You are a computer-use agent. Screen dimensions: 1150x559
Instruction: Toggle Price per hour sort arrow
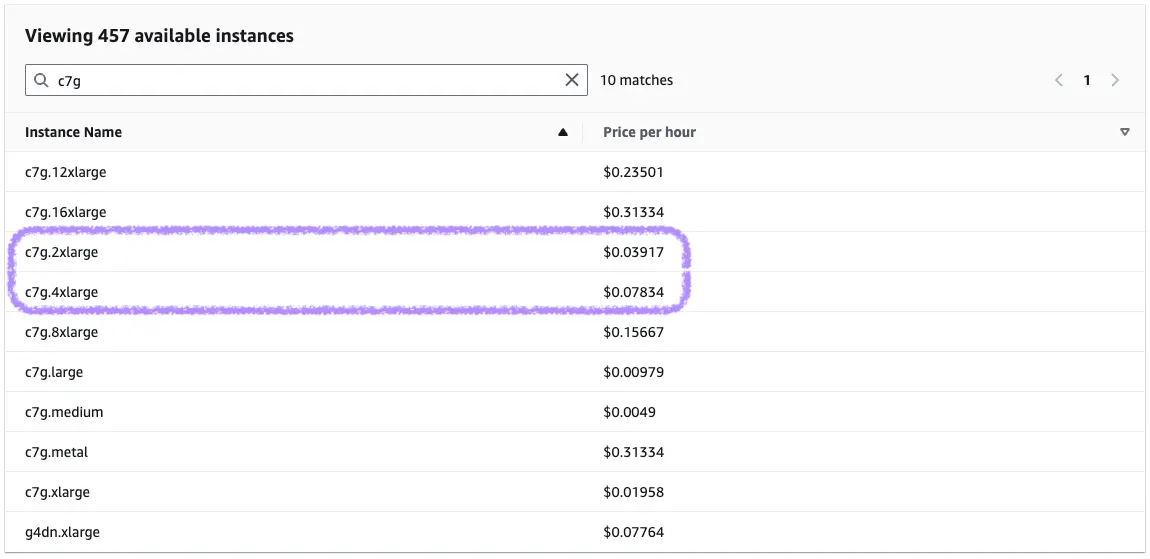1125,132
